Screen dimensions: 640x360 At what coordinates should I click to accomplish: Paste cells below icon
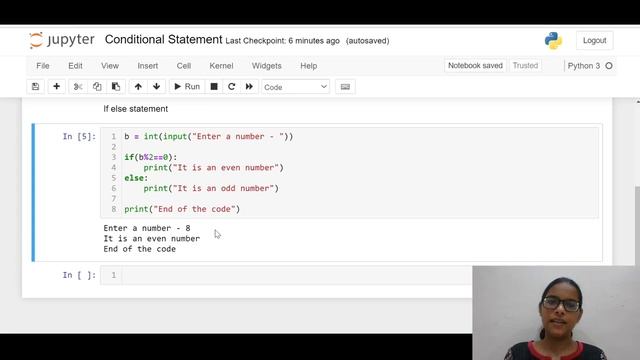(x=116, y=87)
